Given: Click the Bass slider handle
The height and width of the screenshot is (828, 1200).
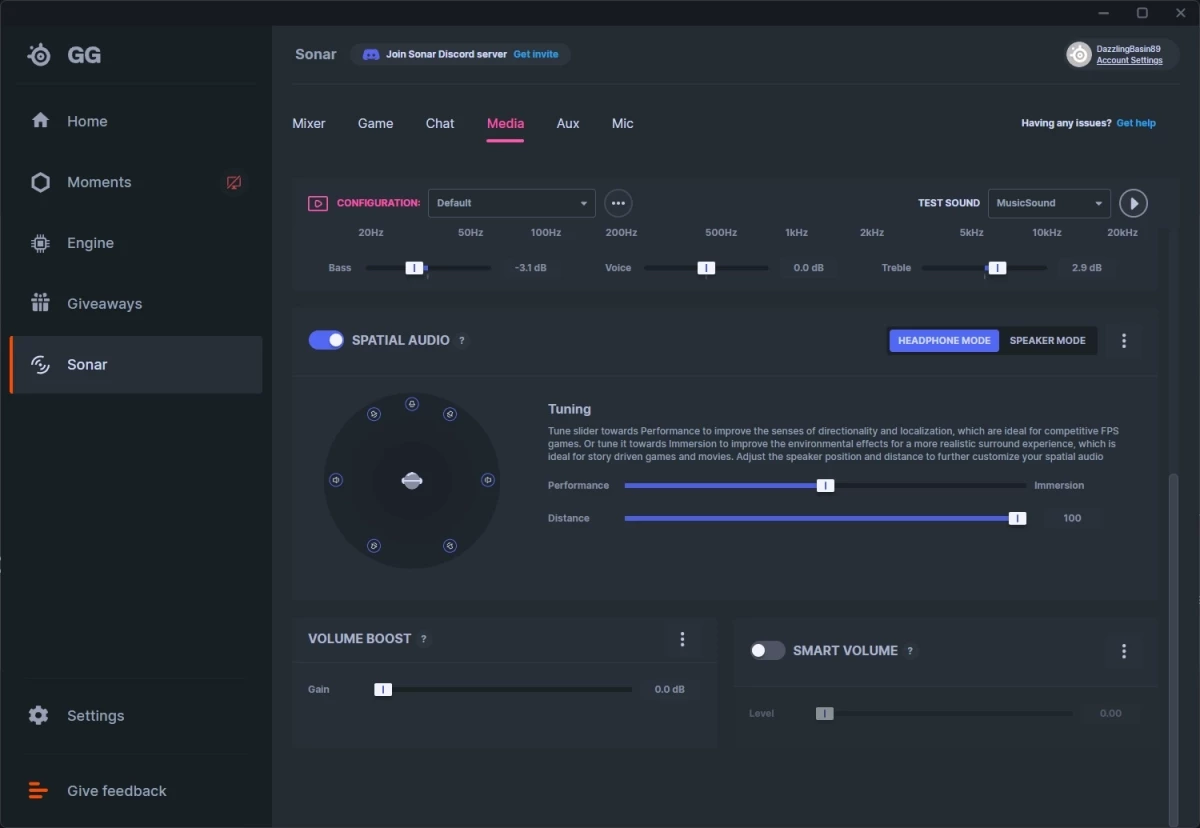Looking at the screenshot, I should [414, 268].
